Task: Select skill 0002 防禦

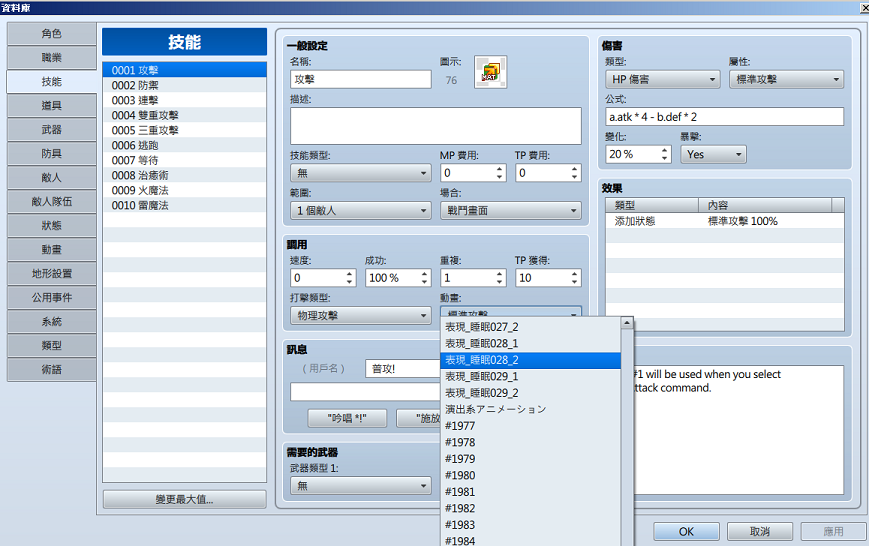Action: point(185,85)
